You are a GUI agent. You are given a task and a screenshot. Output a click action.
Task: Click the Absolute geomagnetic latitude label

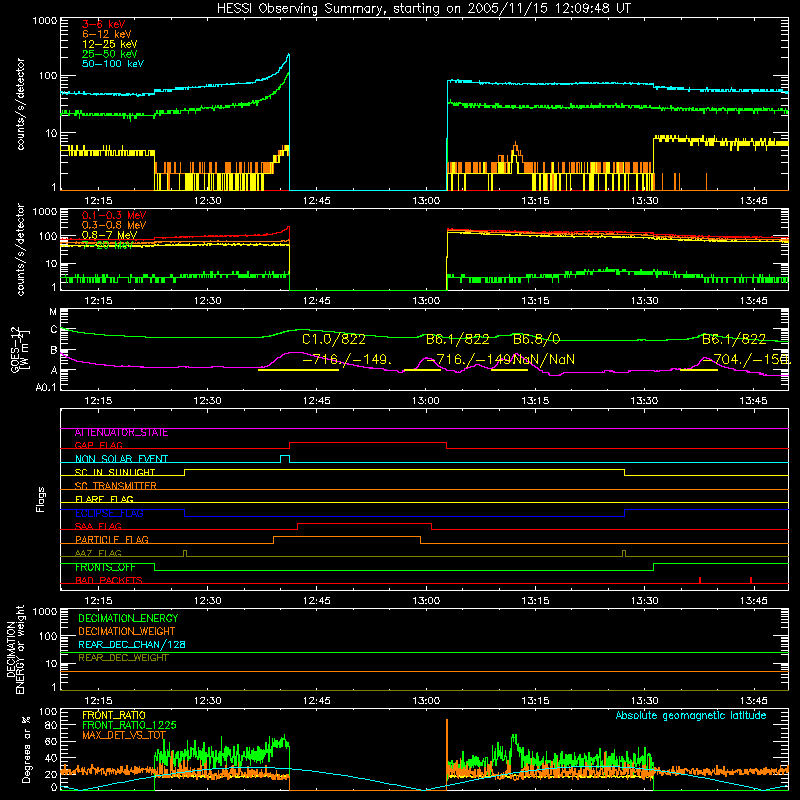(x=691, y=716)
